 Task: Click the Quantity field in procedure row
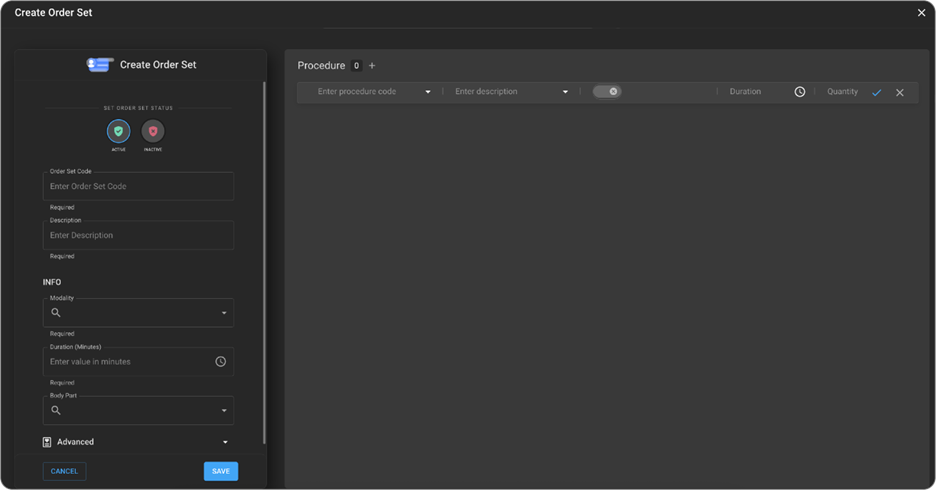point(842,92)
